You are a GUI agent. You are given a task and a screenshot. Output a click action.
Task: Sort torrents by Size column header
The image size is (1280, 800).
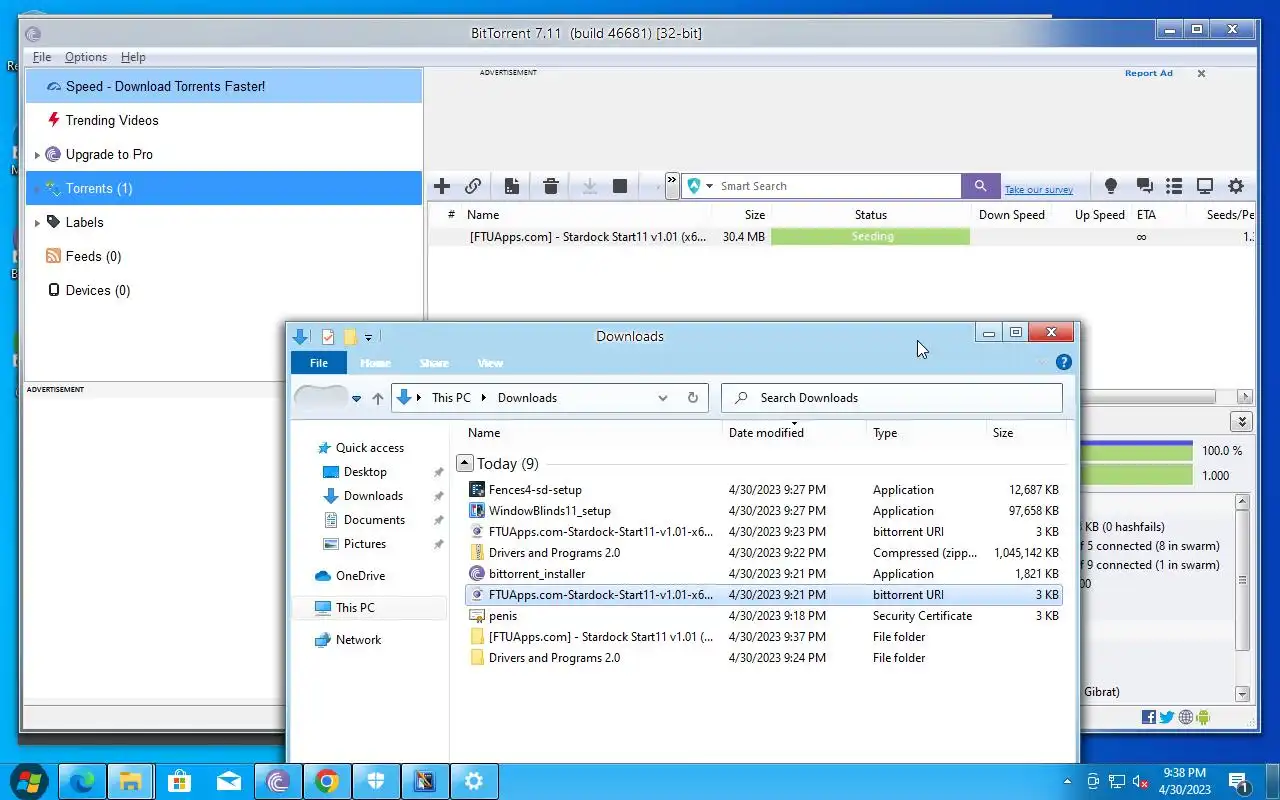point(755,215)
